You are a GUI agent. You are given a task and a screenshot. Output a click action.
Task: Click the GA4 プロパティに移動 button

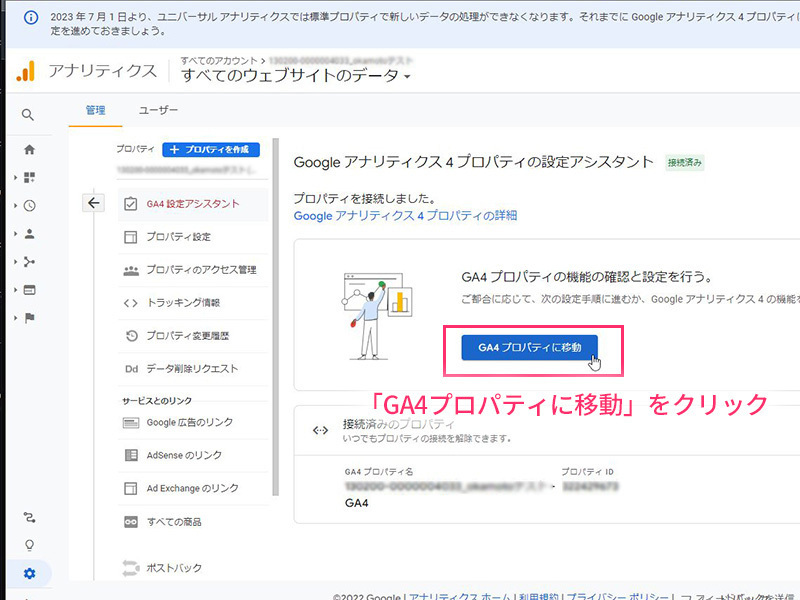[x=529, y=348]
